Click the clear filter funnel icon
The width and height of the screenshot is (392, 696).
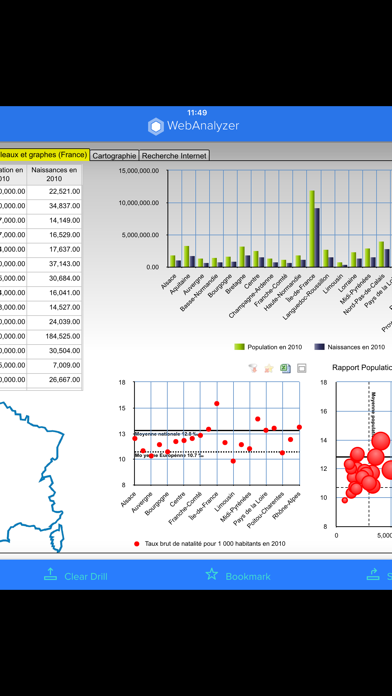(253, 368)
